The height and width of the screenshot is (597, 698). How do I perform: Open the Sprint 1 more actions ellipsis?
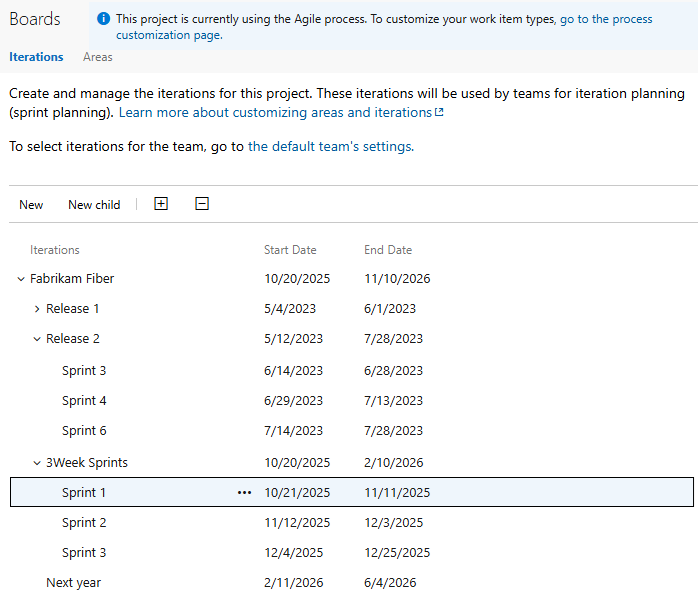pyautogui.click(x=244, y=493)
